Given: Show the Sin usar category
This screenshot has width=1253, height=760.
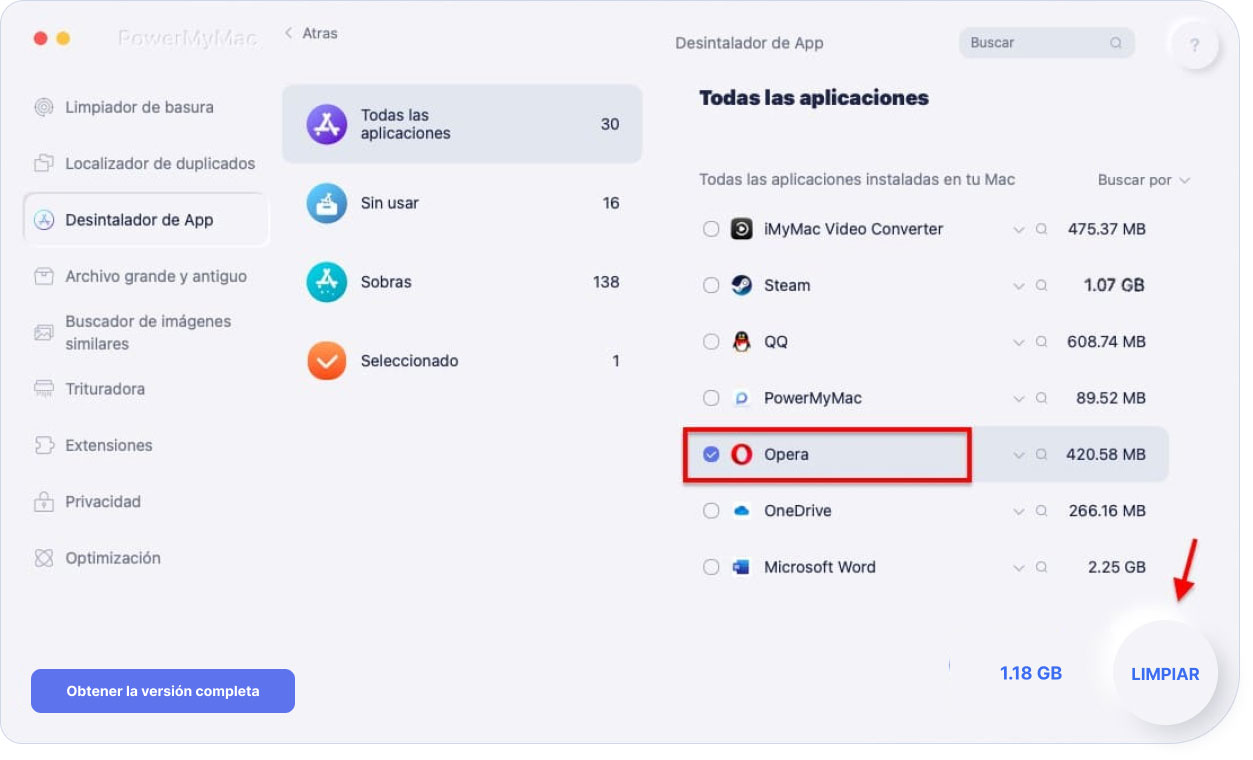Looking at the screenshot, I should coord(462,203).
